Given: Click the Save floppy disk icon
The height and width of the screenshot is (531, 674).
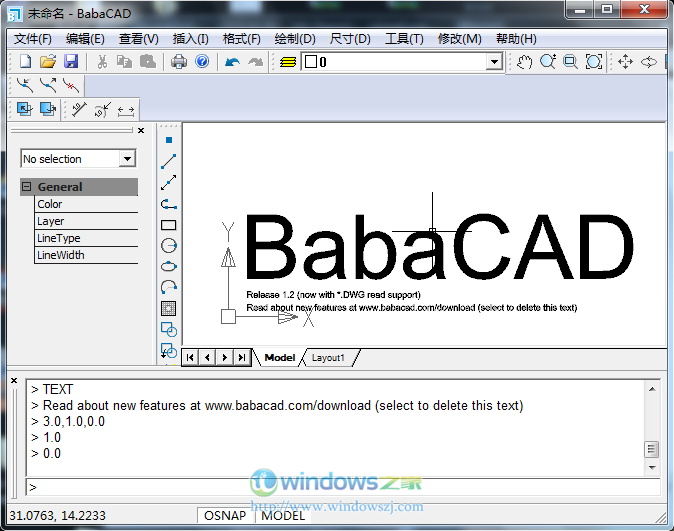Looking at the screenshot, I should click(x=71, y=62).
